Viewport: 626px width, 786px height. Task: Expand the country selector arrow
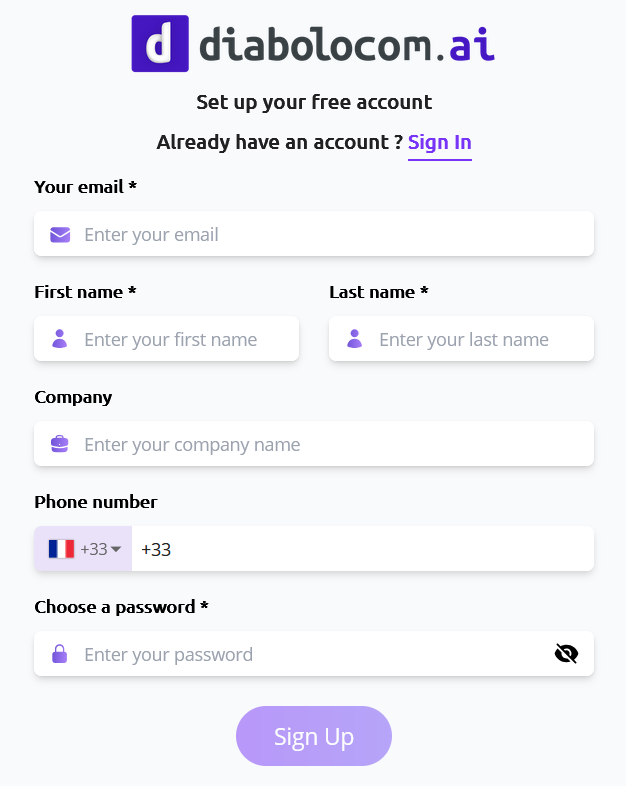tap(116, 549)
